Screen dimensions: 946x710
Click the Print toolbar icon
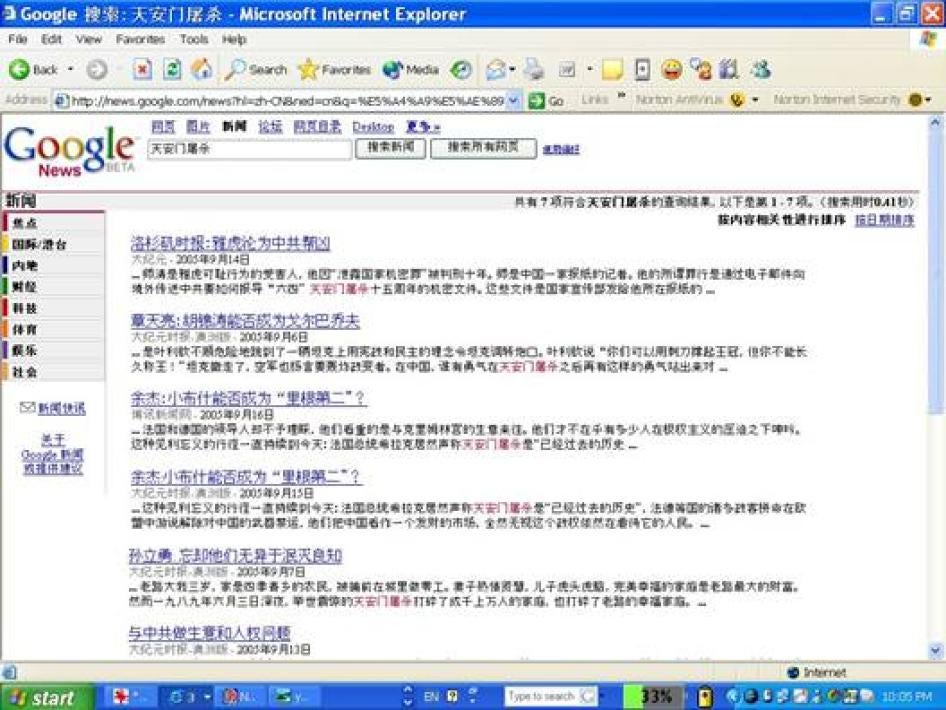click(x=535, y=70)
